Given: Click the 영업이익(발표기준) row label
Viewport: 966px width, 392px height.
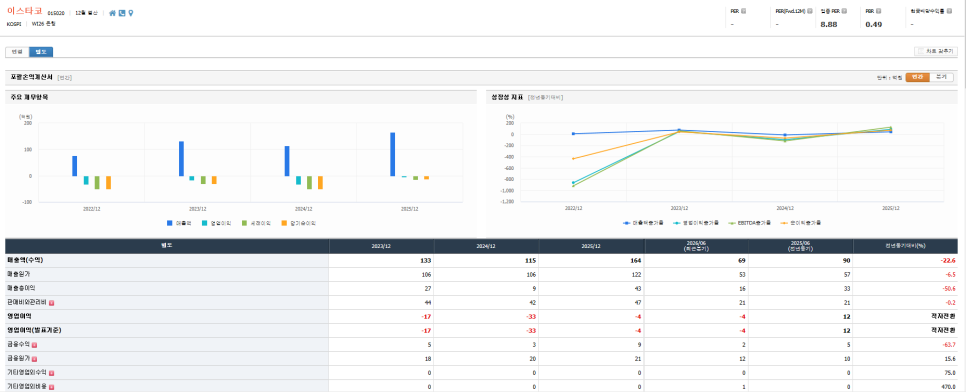Looking at the screenshot, I should point(34,330).
